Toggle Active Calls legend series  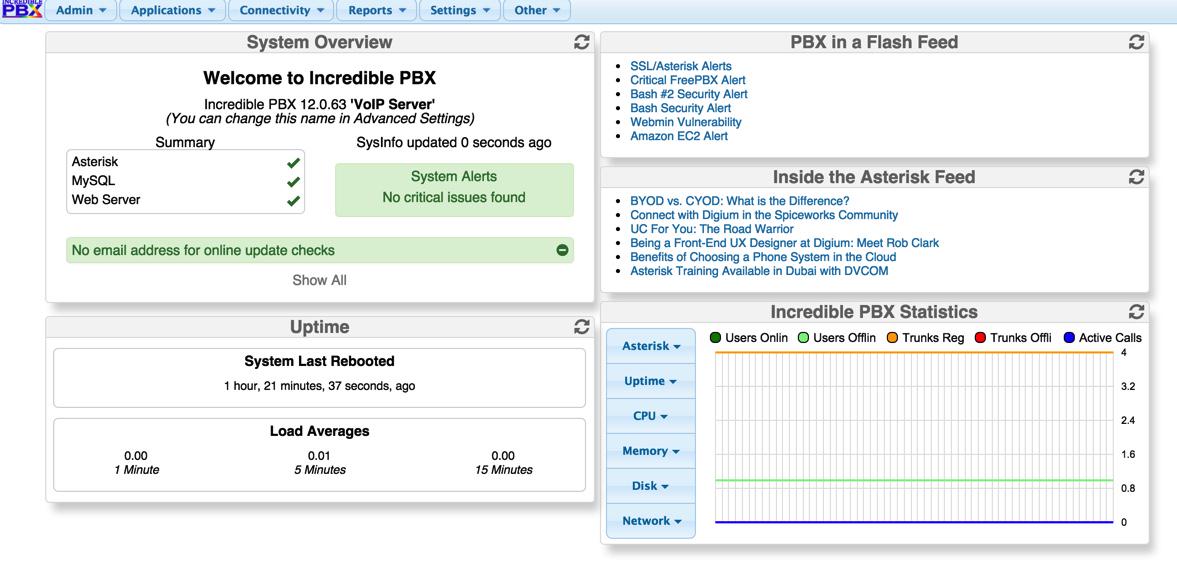1103,338
